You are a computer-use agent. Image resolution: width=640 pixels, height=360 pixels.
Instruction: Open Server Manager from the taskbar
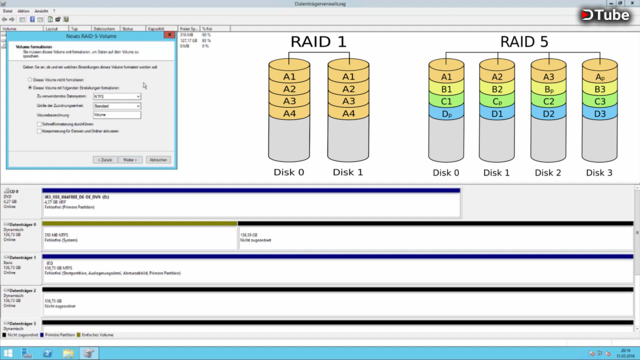point(27,353)
